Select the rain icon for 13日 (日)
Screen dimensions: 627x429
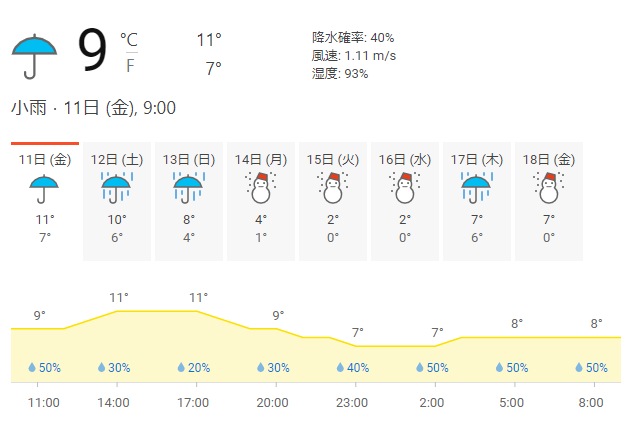[x=189, y=187]
